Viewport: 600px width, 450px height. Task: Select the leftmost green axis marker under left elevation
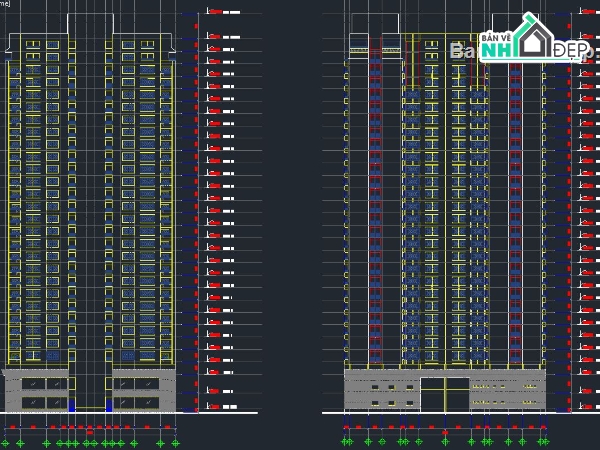pos(6,442)
